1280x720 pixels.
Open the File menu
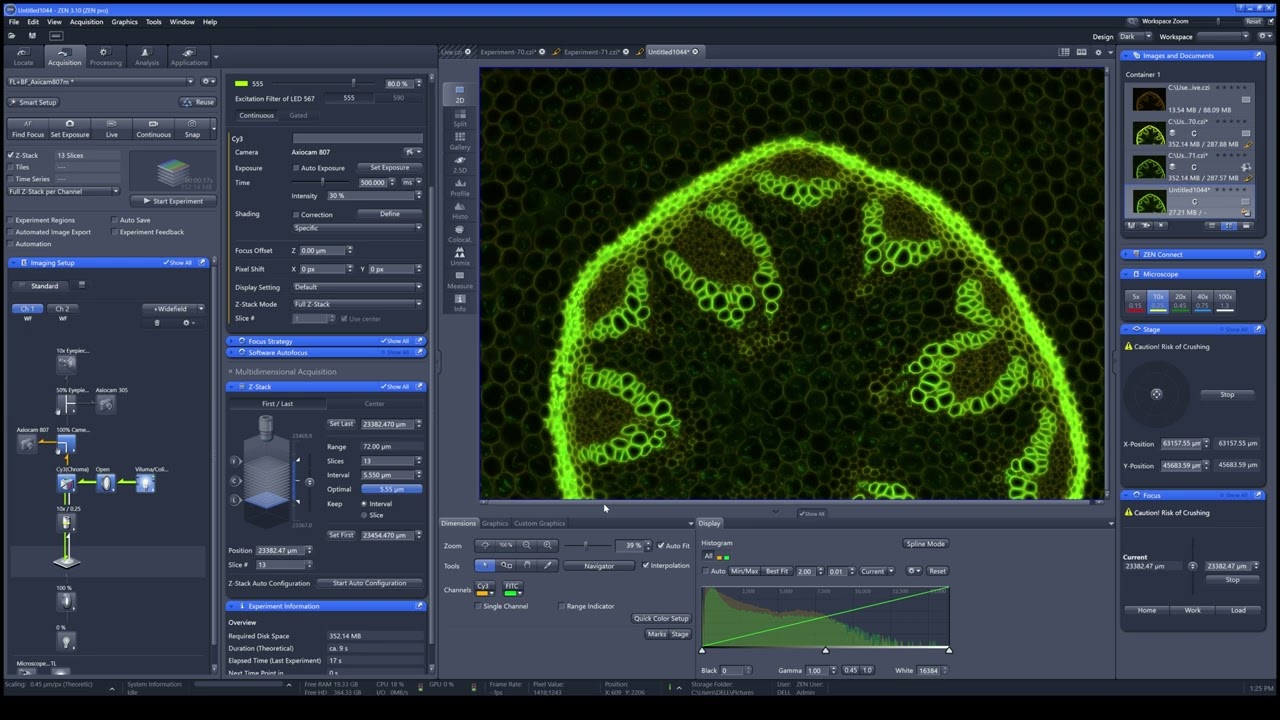pos(14,21)
